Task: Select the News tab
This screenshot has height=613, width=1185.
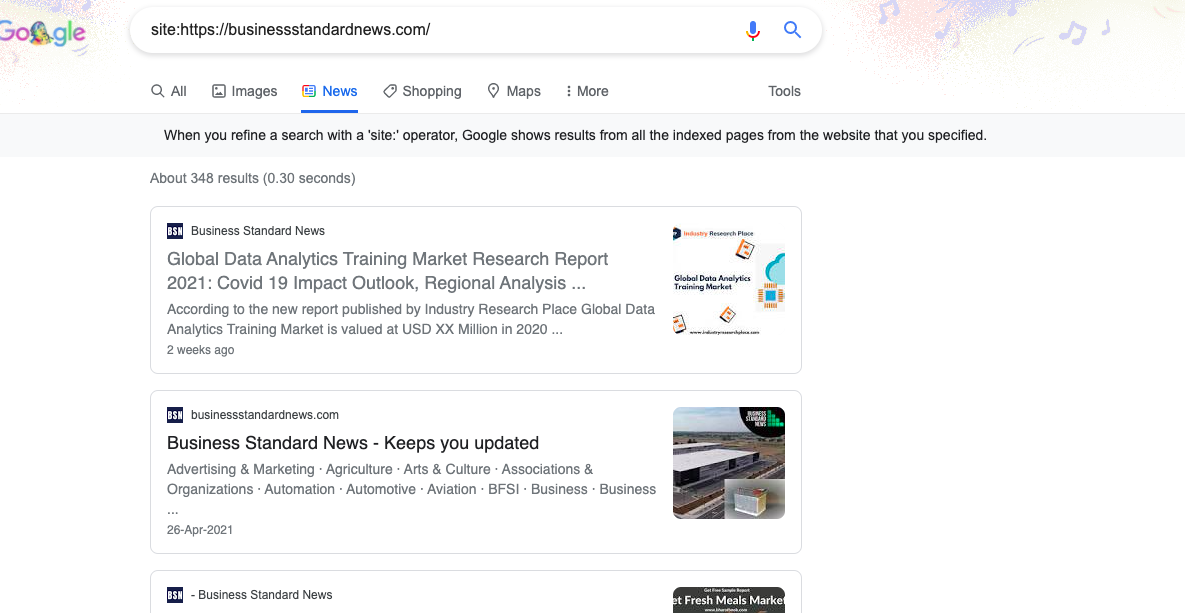Action: (330, 91)
